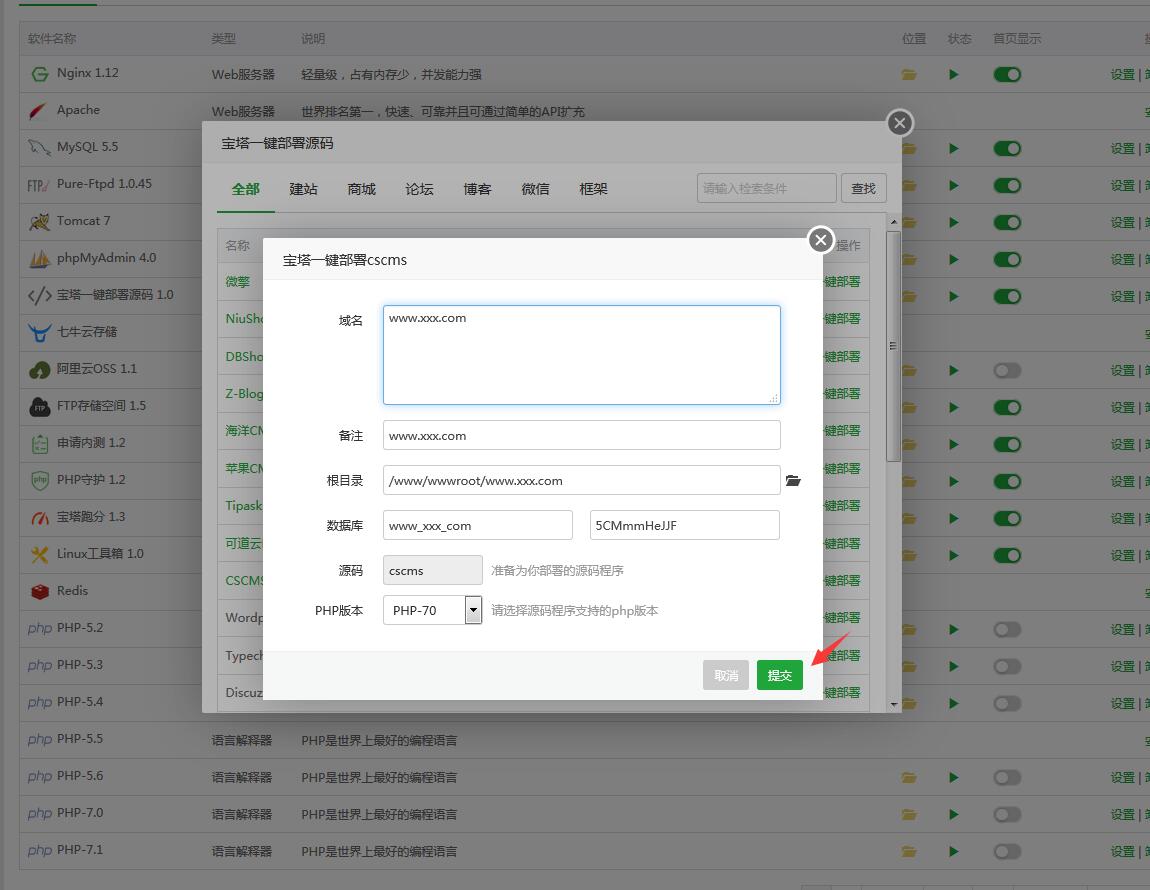Focus the database password field
This screenshot has height=890, width=1150.
coord(684,525)
